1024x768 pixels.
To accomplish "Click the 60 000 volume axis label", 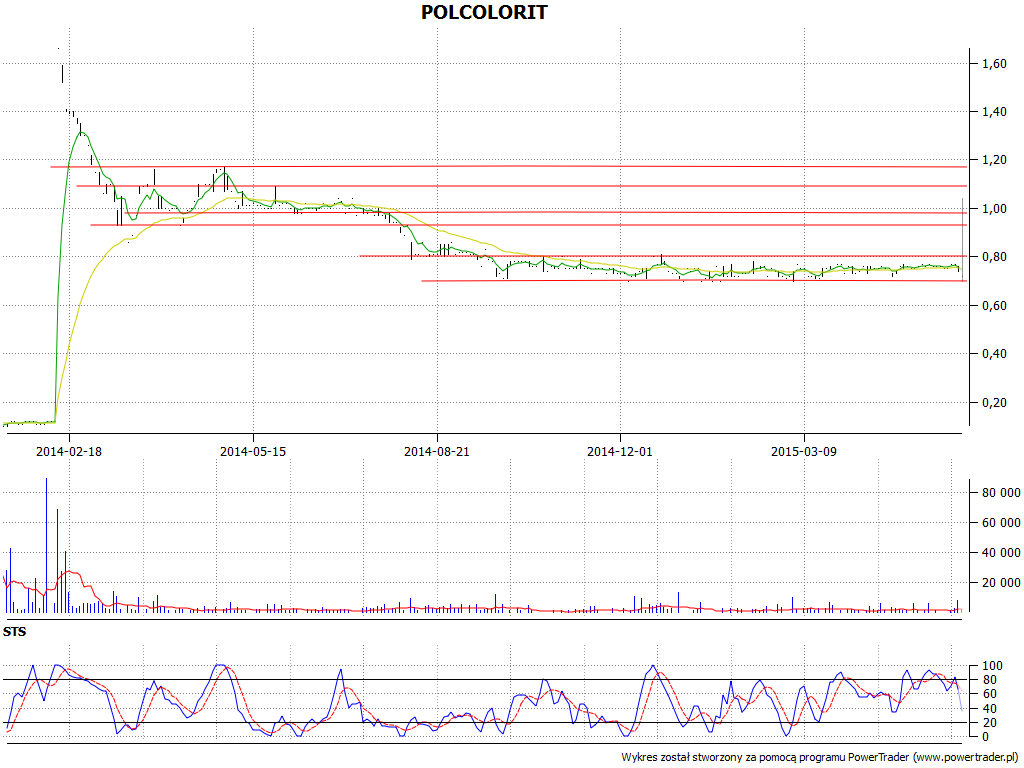I will [1001, 523].
